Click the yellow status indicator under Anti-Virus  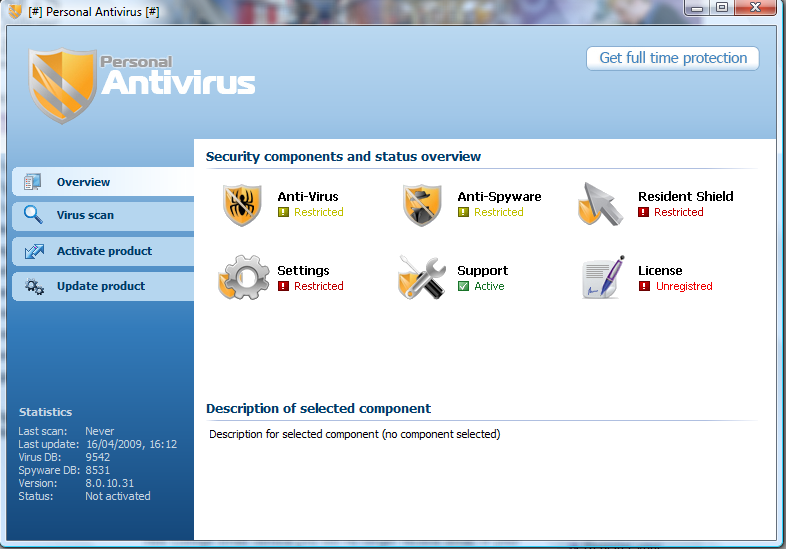tap(283, 212)
